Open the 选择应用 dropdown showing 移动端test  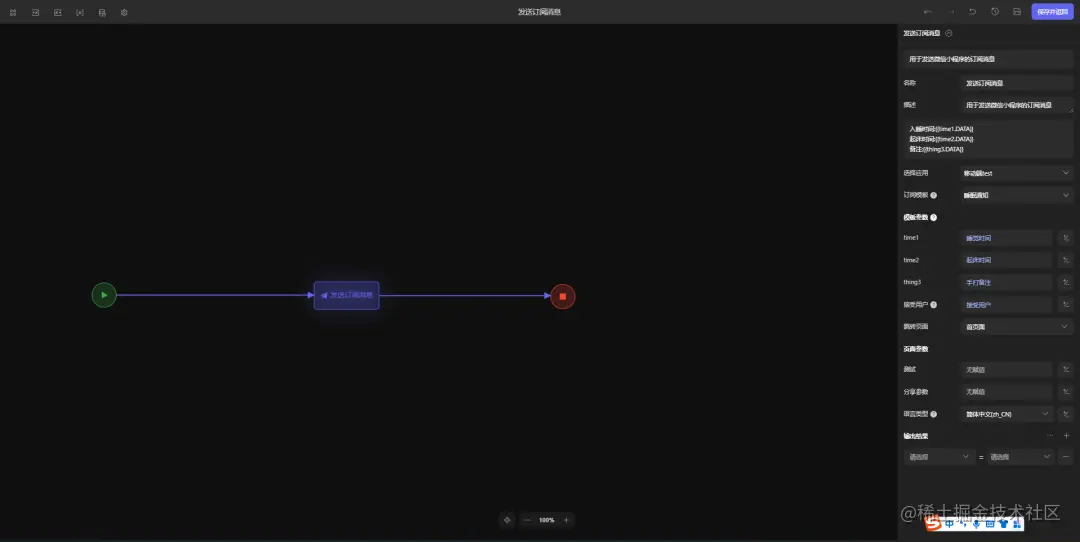[x=1017, y=173]
